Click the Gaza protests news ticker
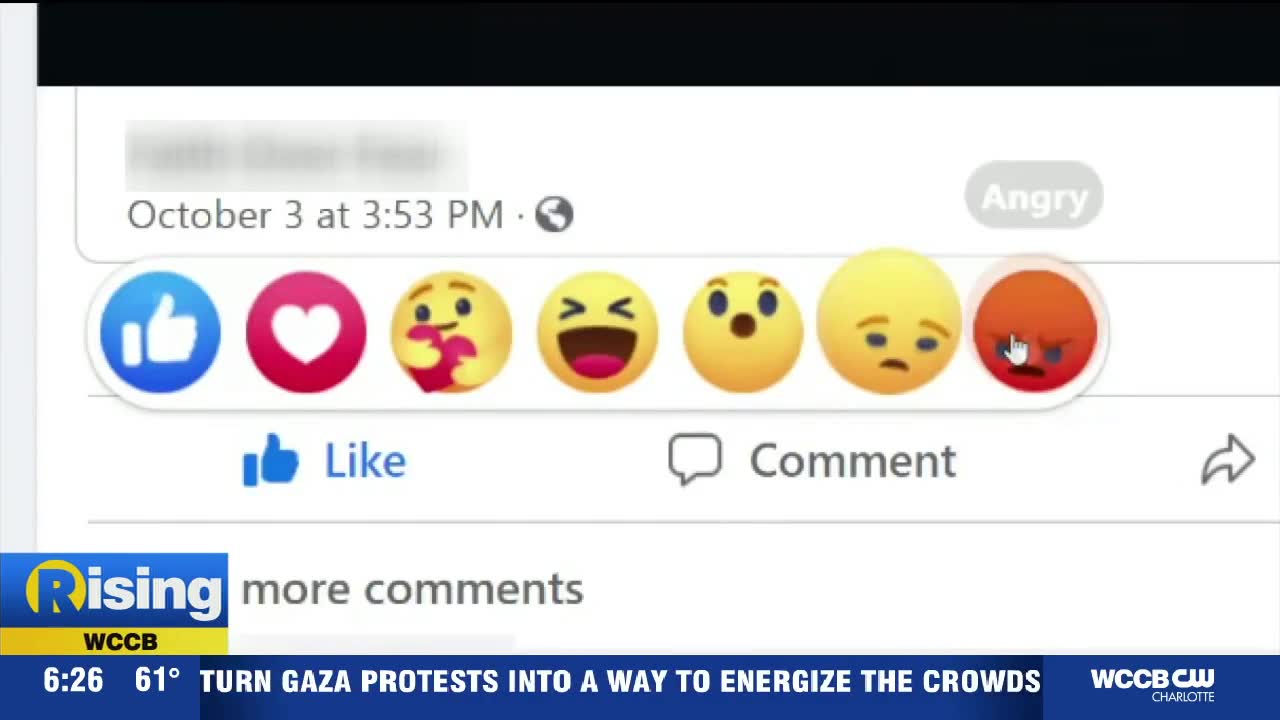Screen dimensions: 1280x720 [620, 682]
